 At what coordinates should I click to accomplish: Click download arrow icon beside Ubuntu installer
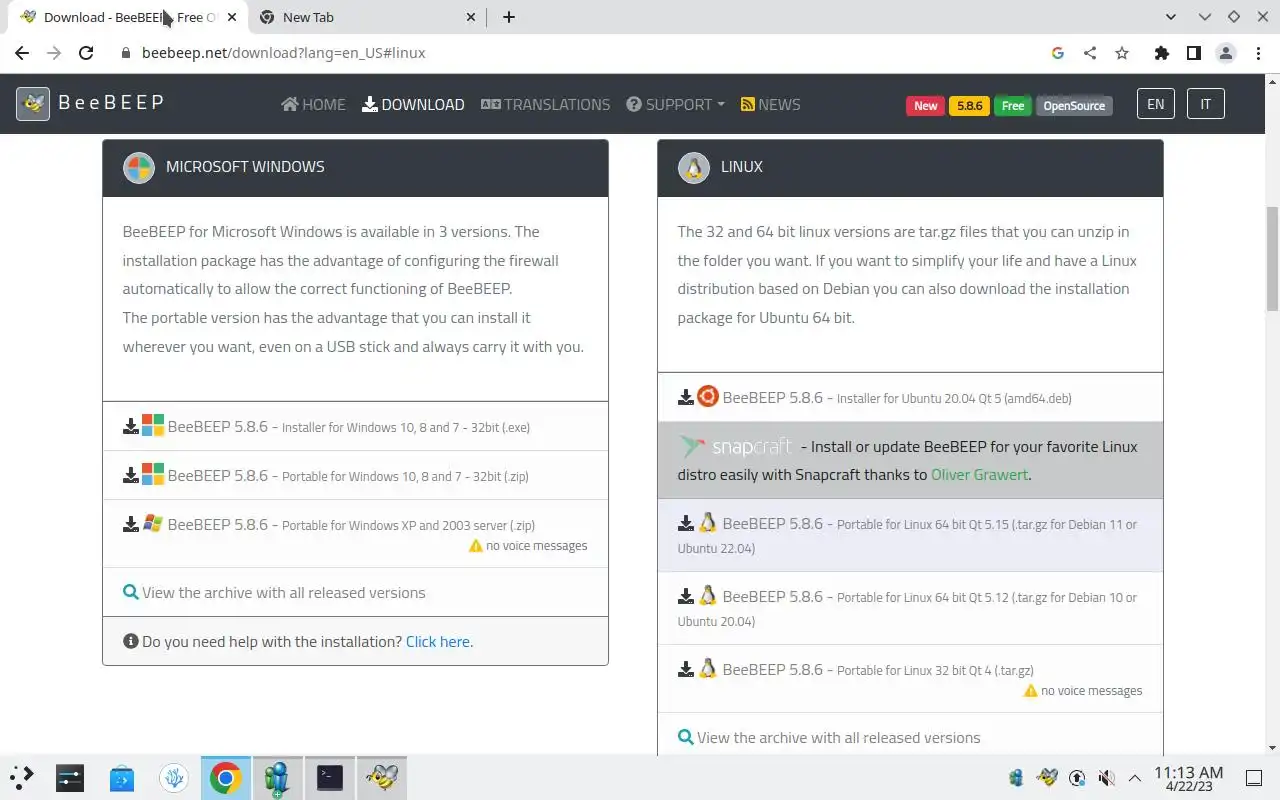[685, 397]
